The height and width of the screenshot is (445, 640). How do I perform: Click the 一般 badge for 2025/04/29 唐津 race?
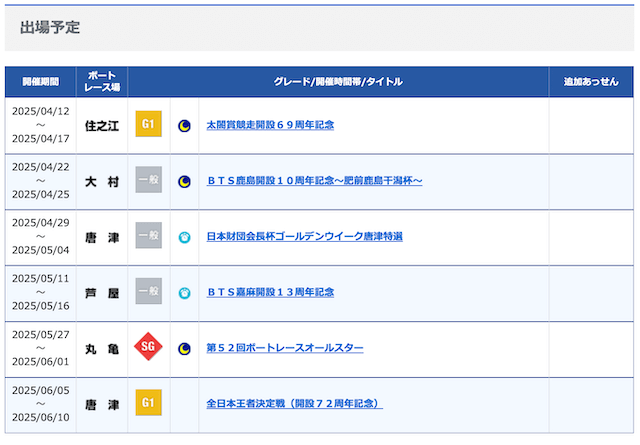pyautogui.click(x=149, y=235)
